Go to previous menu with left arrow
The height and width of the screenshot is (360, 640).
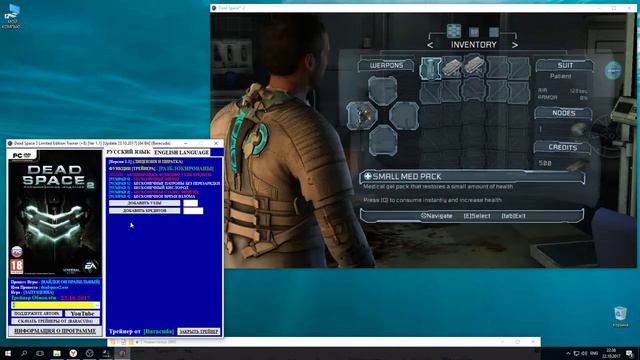430,45
